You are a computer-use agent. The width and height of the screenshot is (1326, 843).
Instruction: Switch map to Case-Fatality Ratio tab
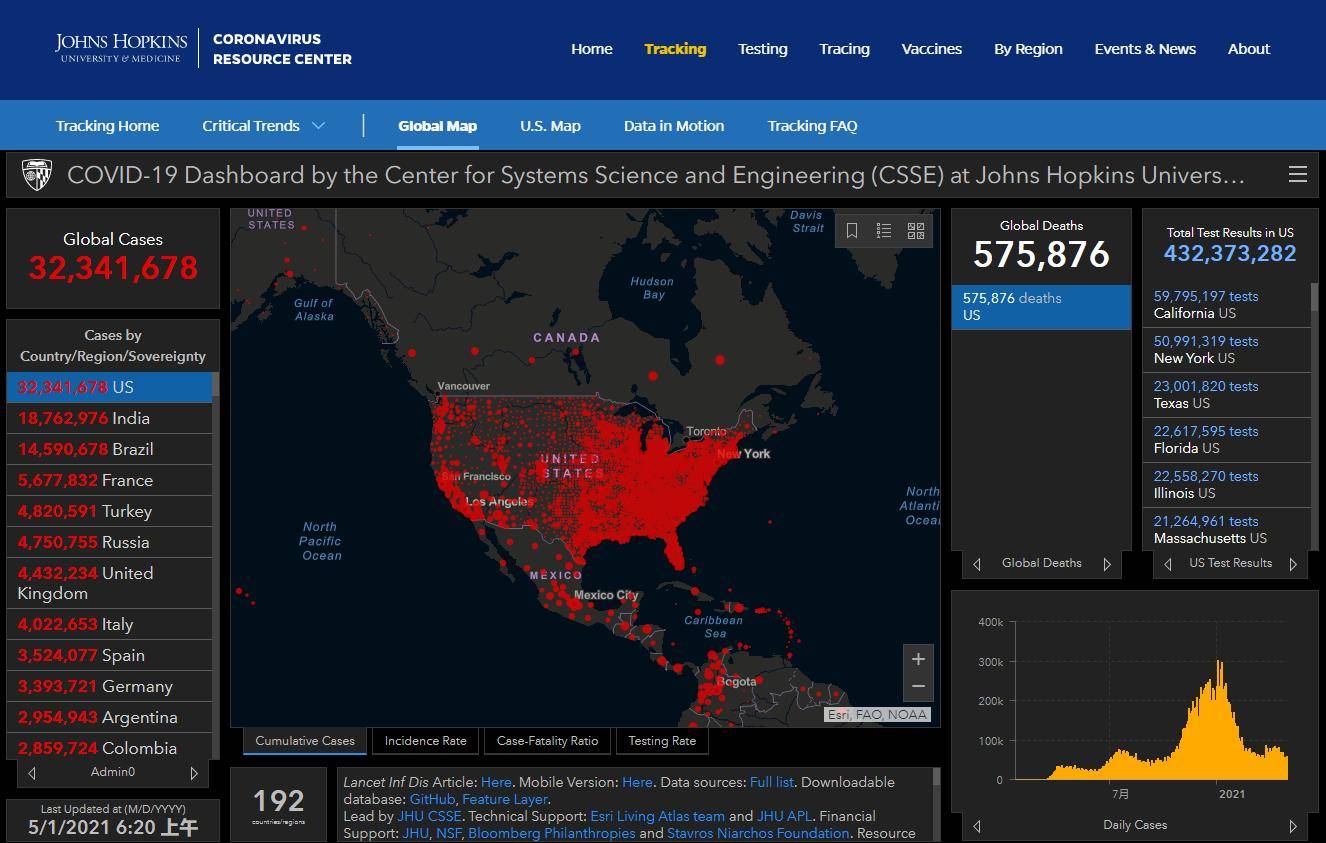click(x=547, y=741)
